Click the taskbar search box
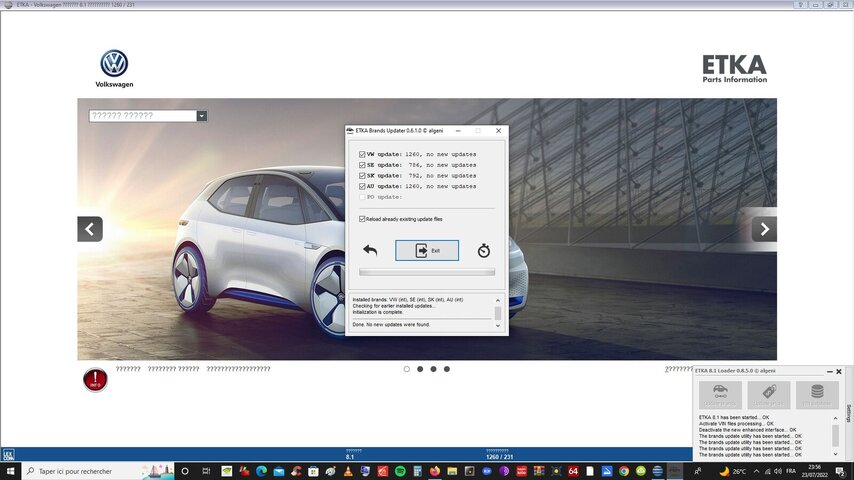 pyautogui.click(x=98, y=471)
